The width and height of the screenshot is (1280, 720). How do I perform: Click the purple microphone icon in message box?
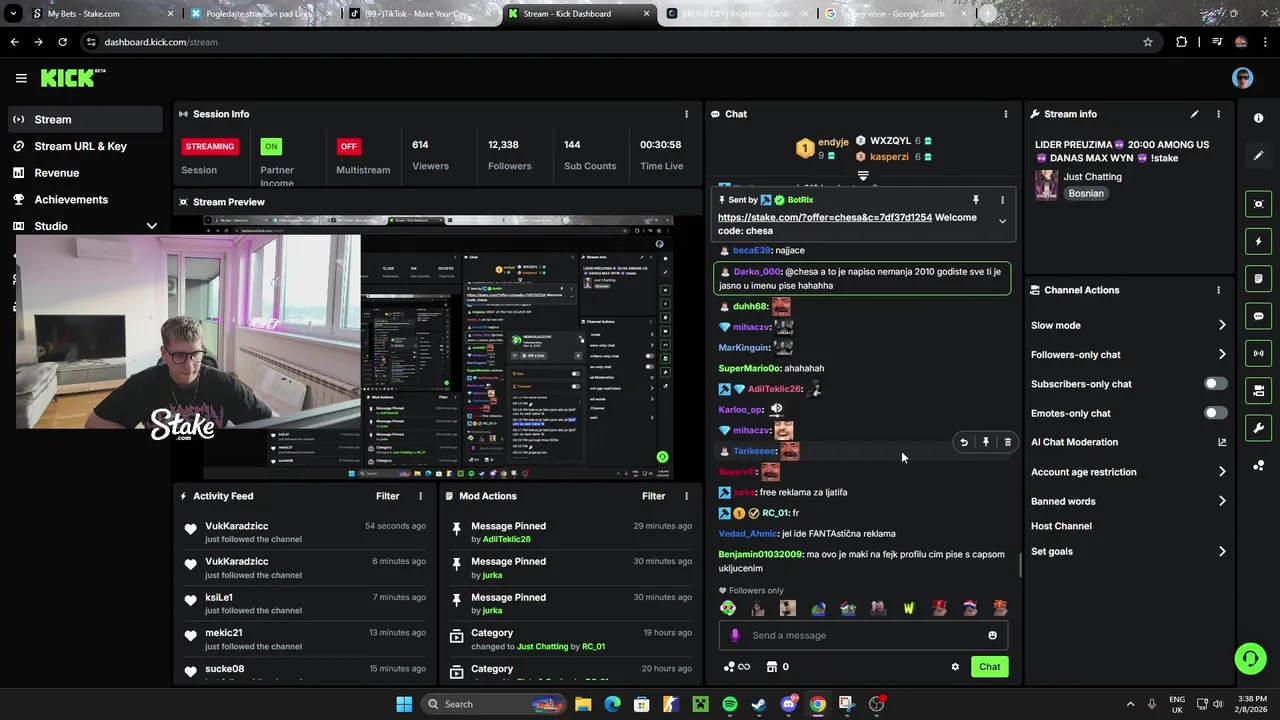point(735,635)
